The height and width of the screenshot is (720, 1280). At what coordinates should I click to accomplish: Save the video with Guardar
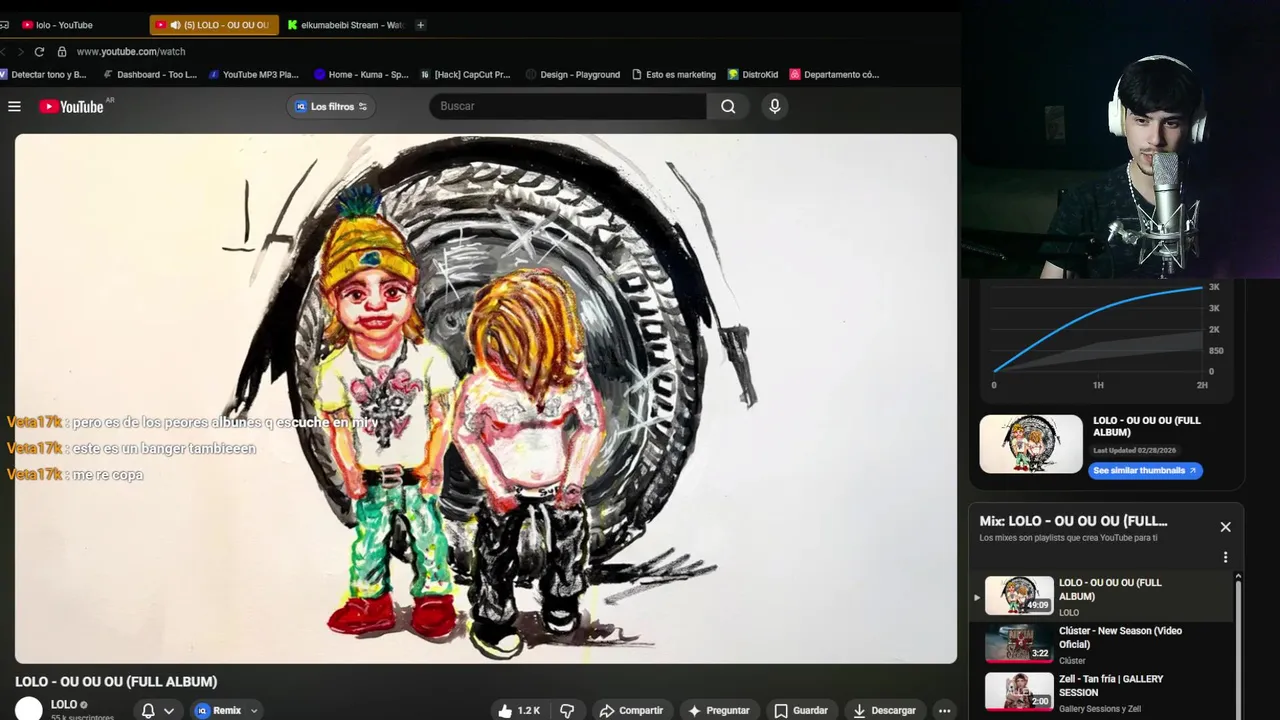[801, 711]
